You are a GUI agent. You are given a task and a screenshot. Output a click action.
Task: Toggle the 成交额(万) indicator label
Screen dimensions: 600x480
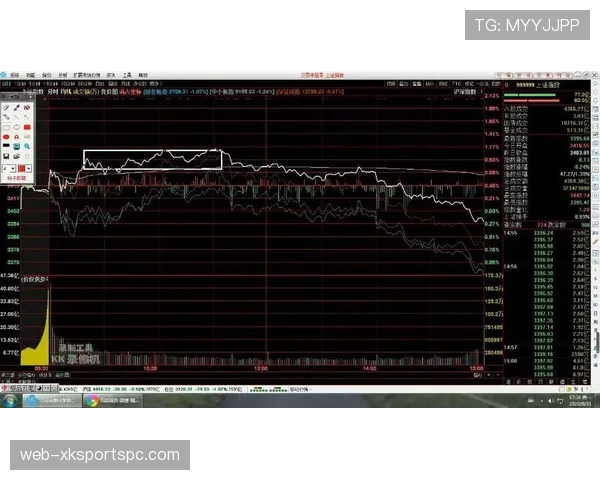pos(85,91)
